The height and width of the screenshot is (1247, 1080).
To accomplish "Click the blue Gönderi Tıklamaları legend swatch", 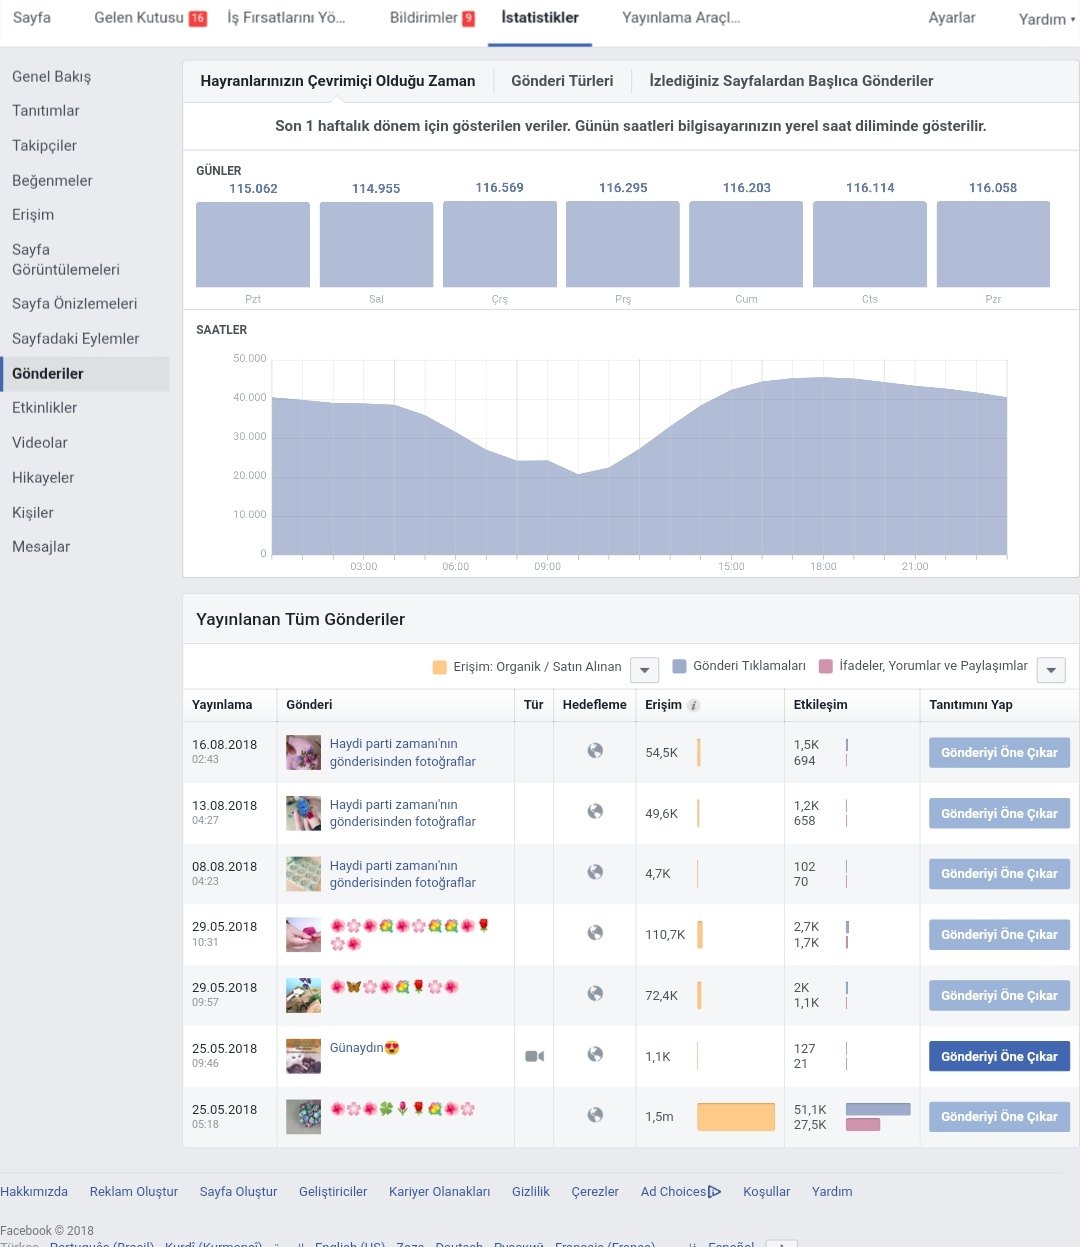I will click(680, 666).
